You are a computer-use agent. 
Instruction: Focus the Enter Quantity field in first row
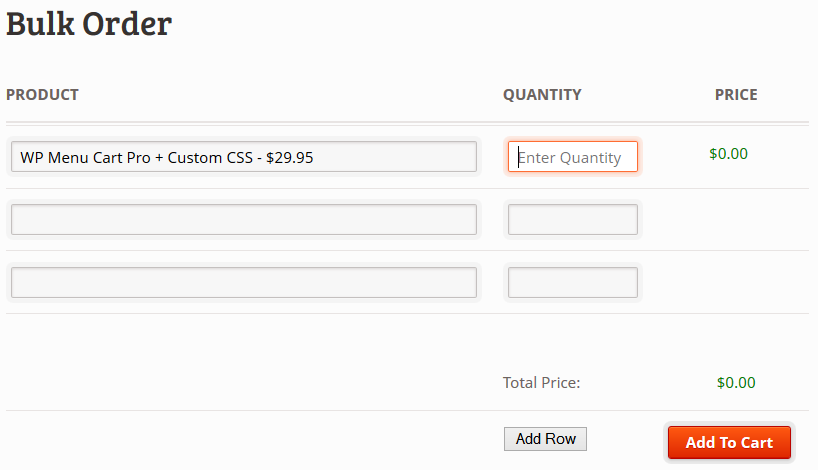[x=573, y=157]
